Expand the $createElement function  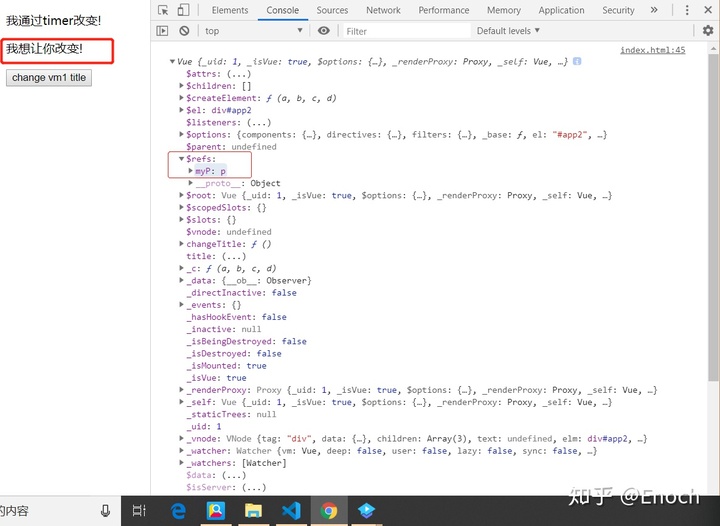181,98
